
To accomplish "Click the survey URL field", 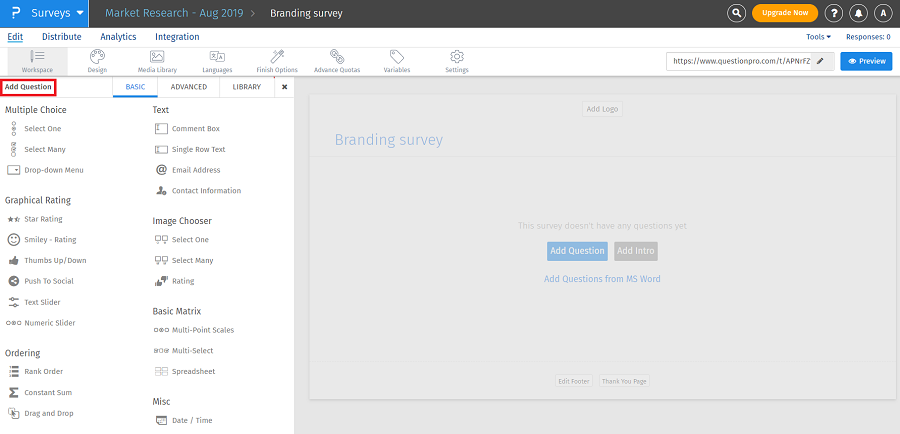I will coord(740,61).
